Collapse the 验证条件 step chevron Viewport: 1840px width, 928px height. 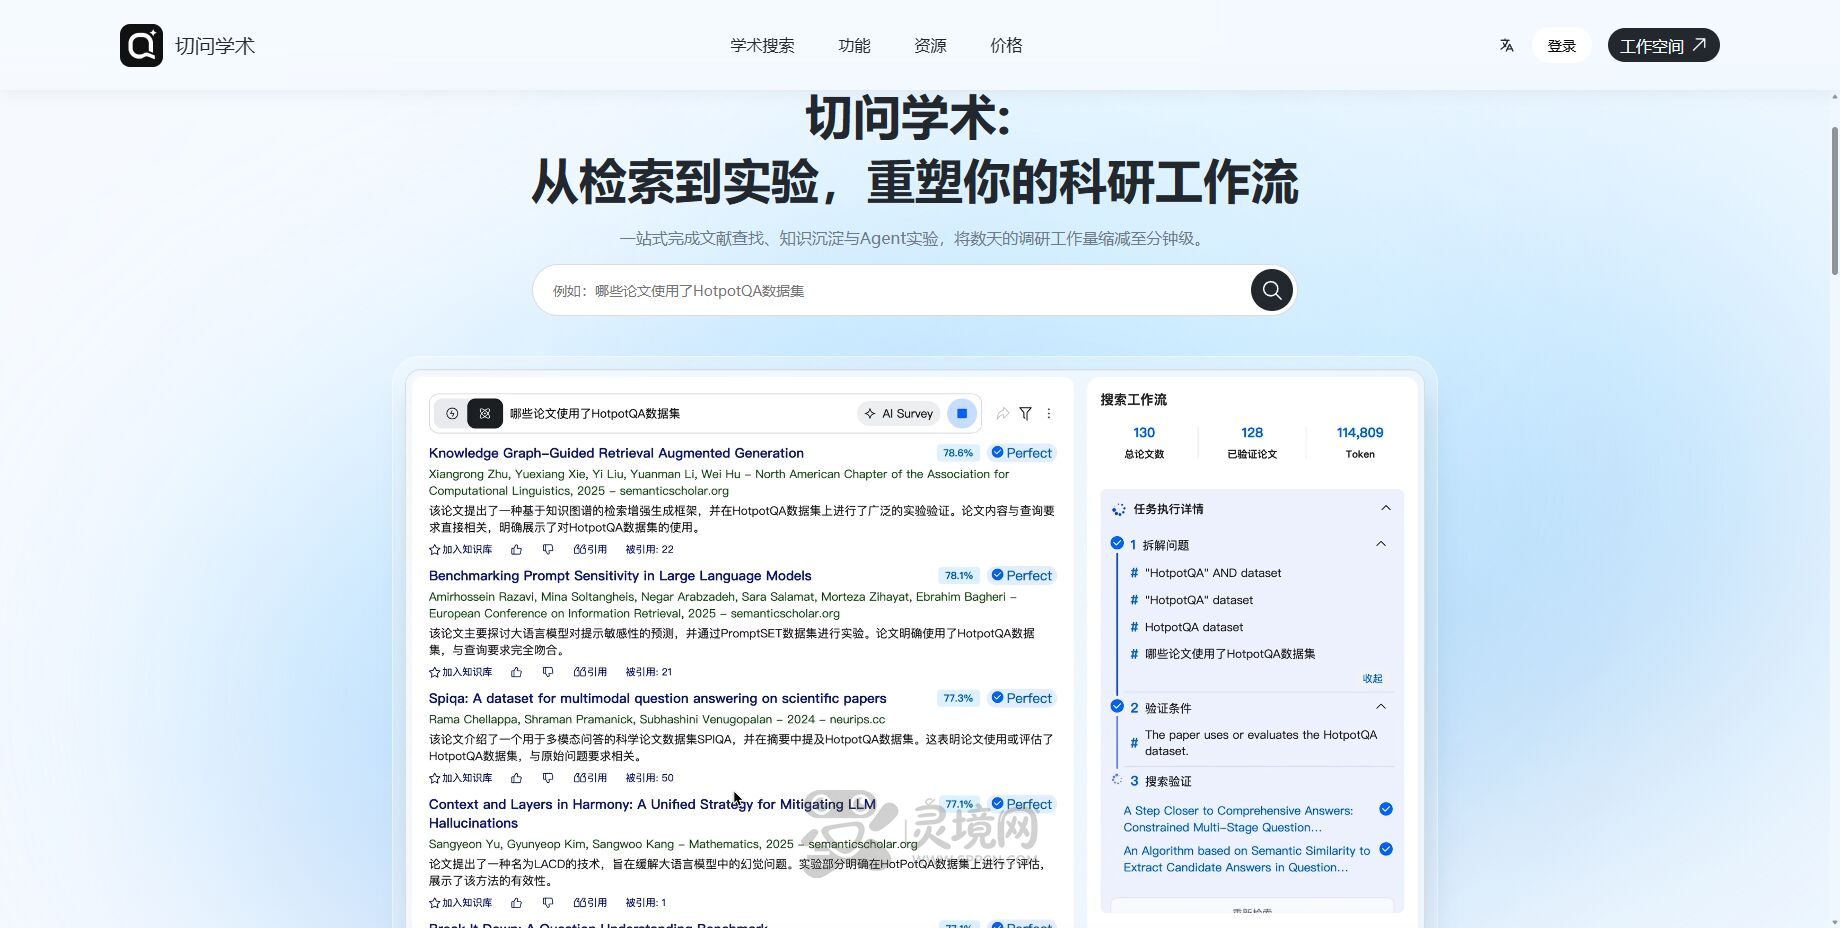click(1381, 707)
